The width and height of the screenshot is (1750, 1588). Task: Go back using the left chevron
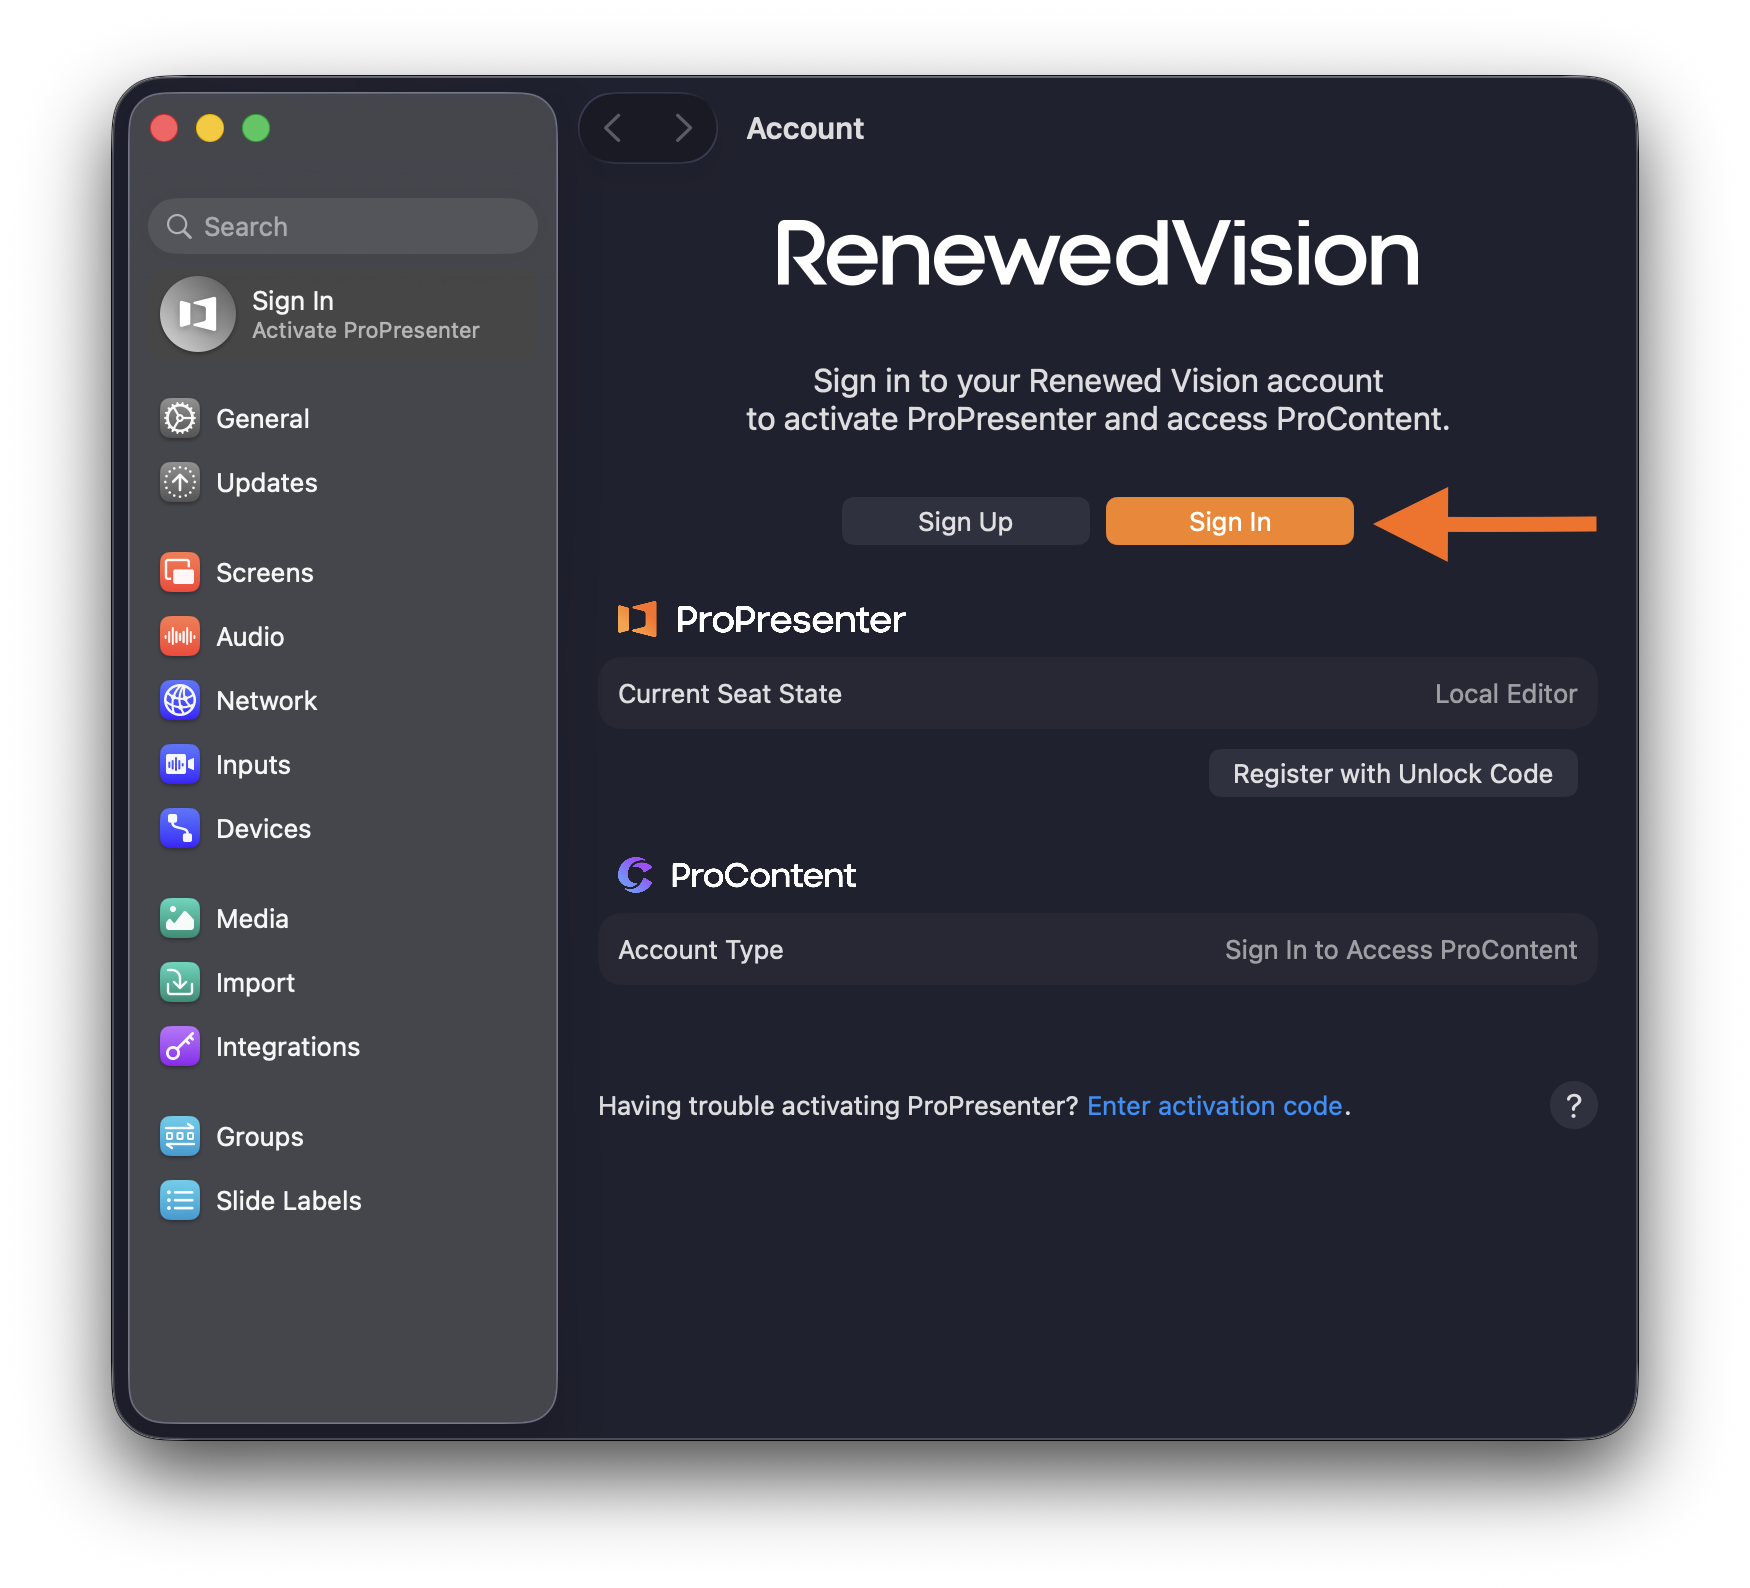(x=613, y=128)
